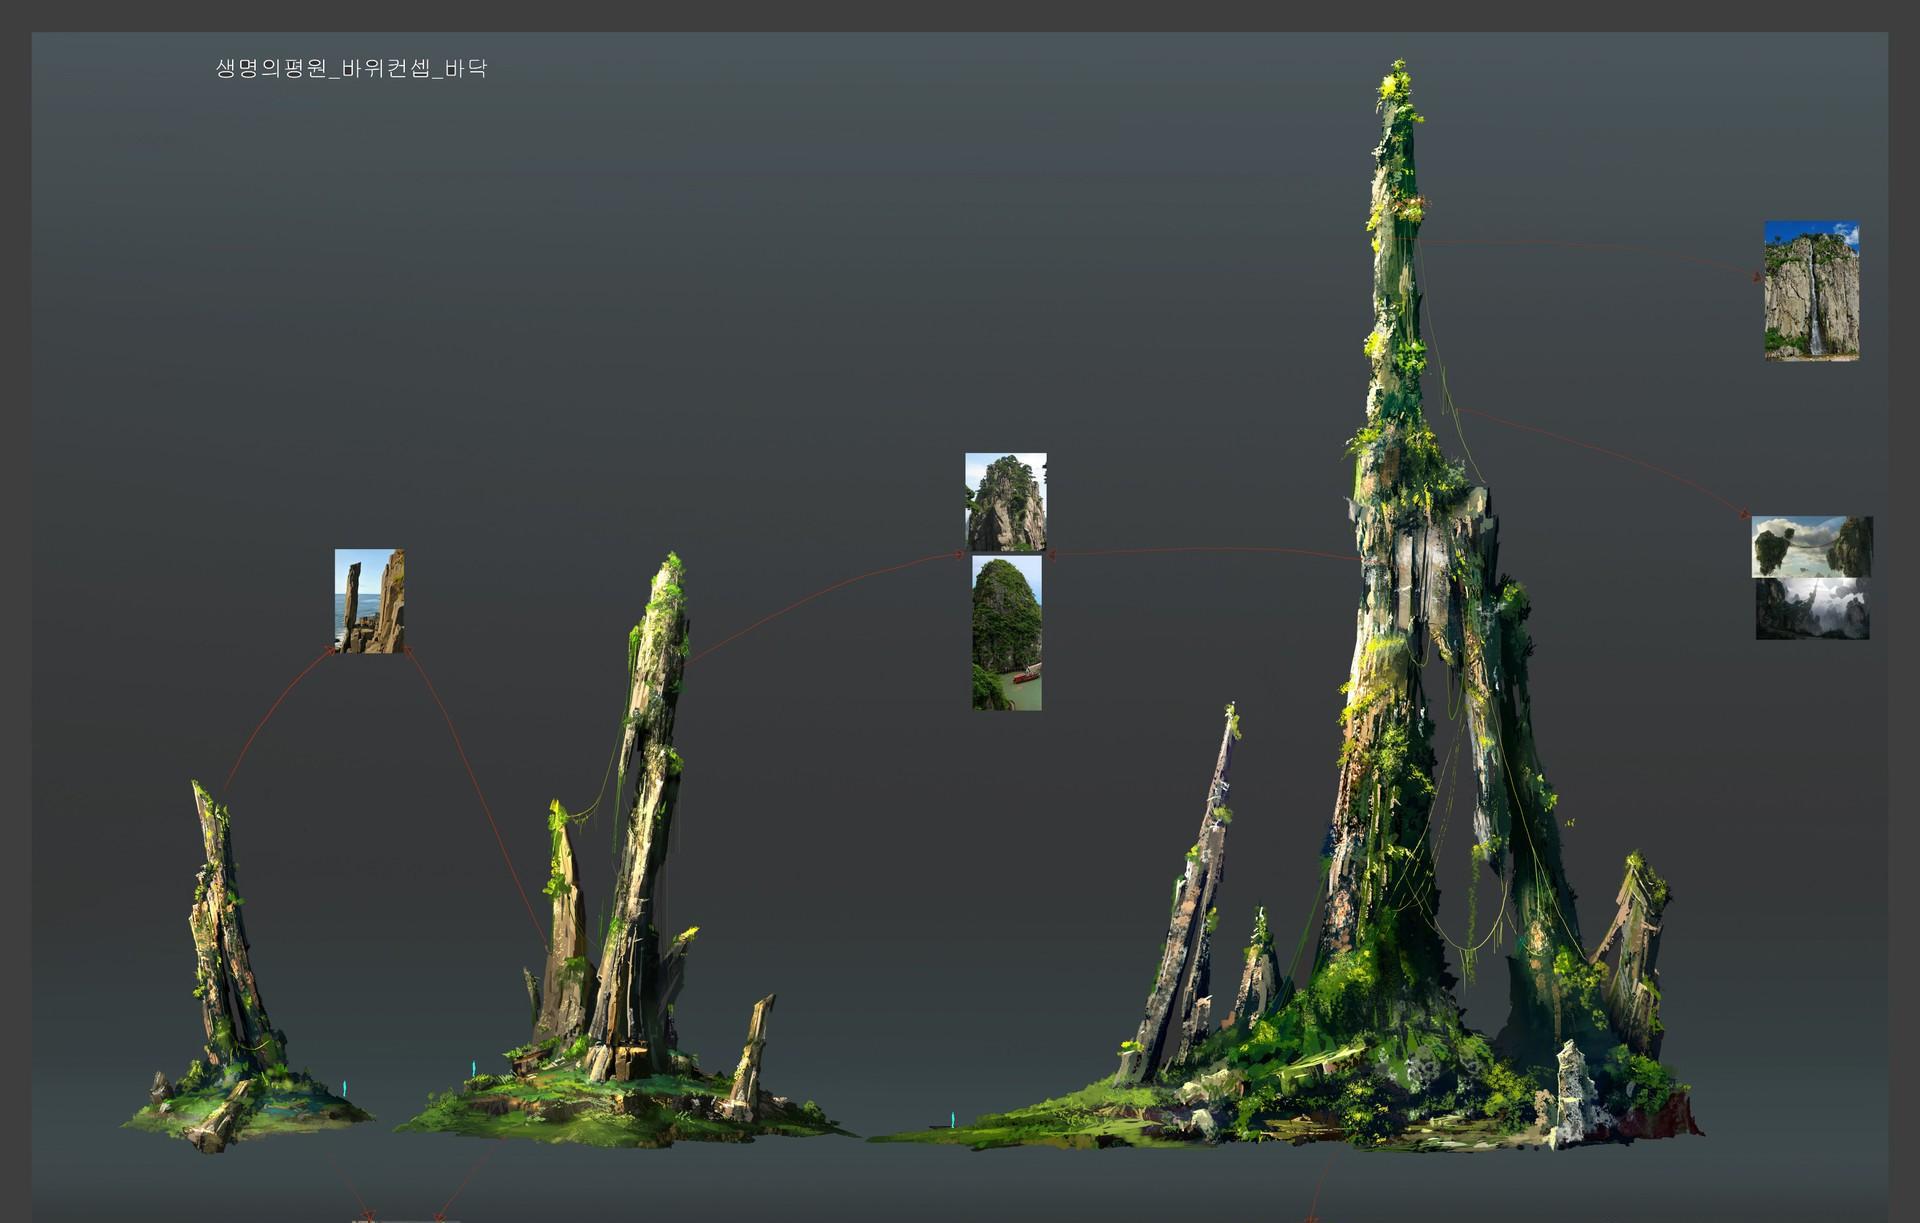Open the sea stack rock reference photo
The height and width of the screenshot is (1223, 1920).
coord(369,601)
